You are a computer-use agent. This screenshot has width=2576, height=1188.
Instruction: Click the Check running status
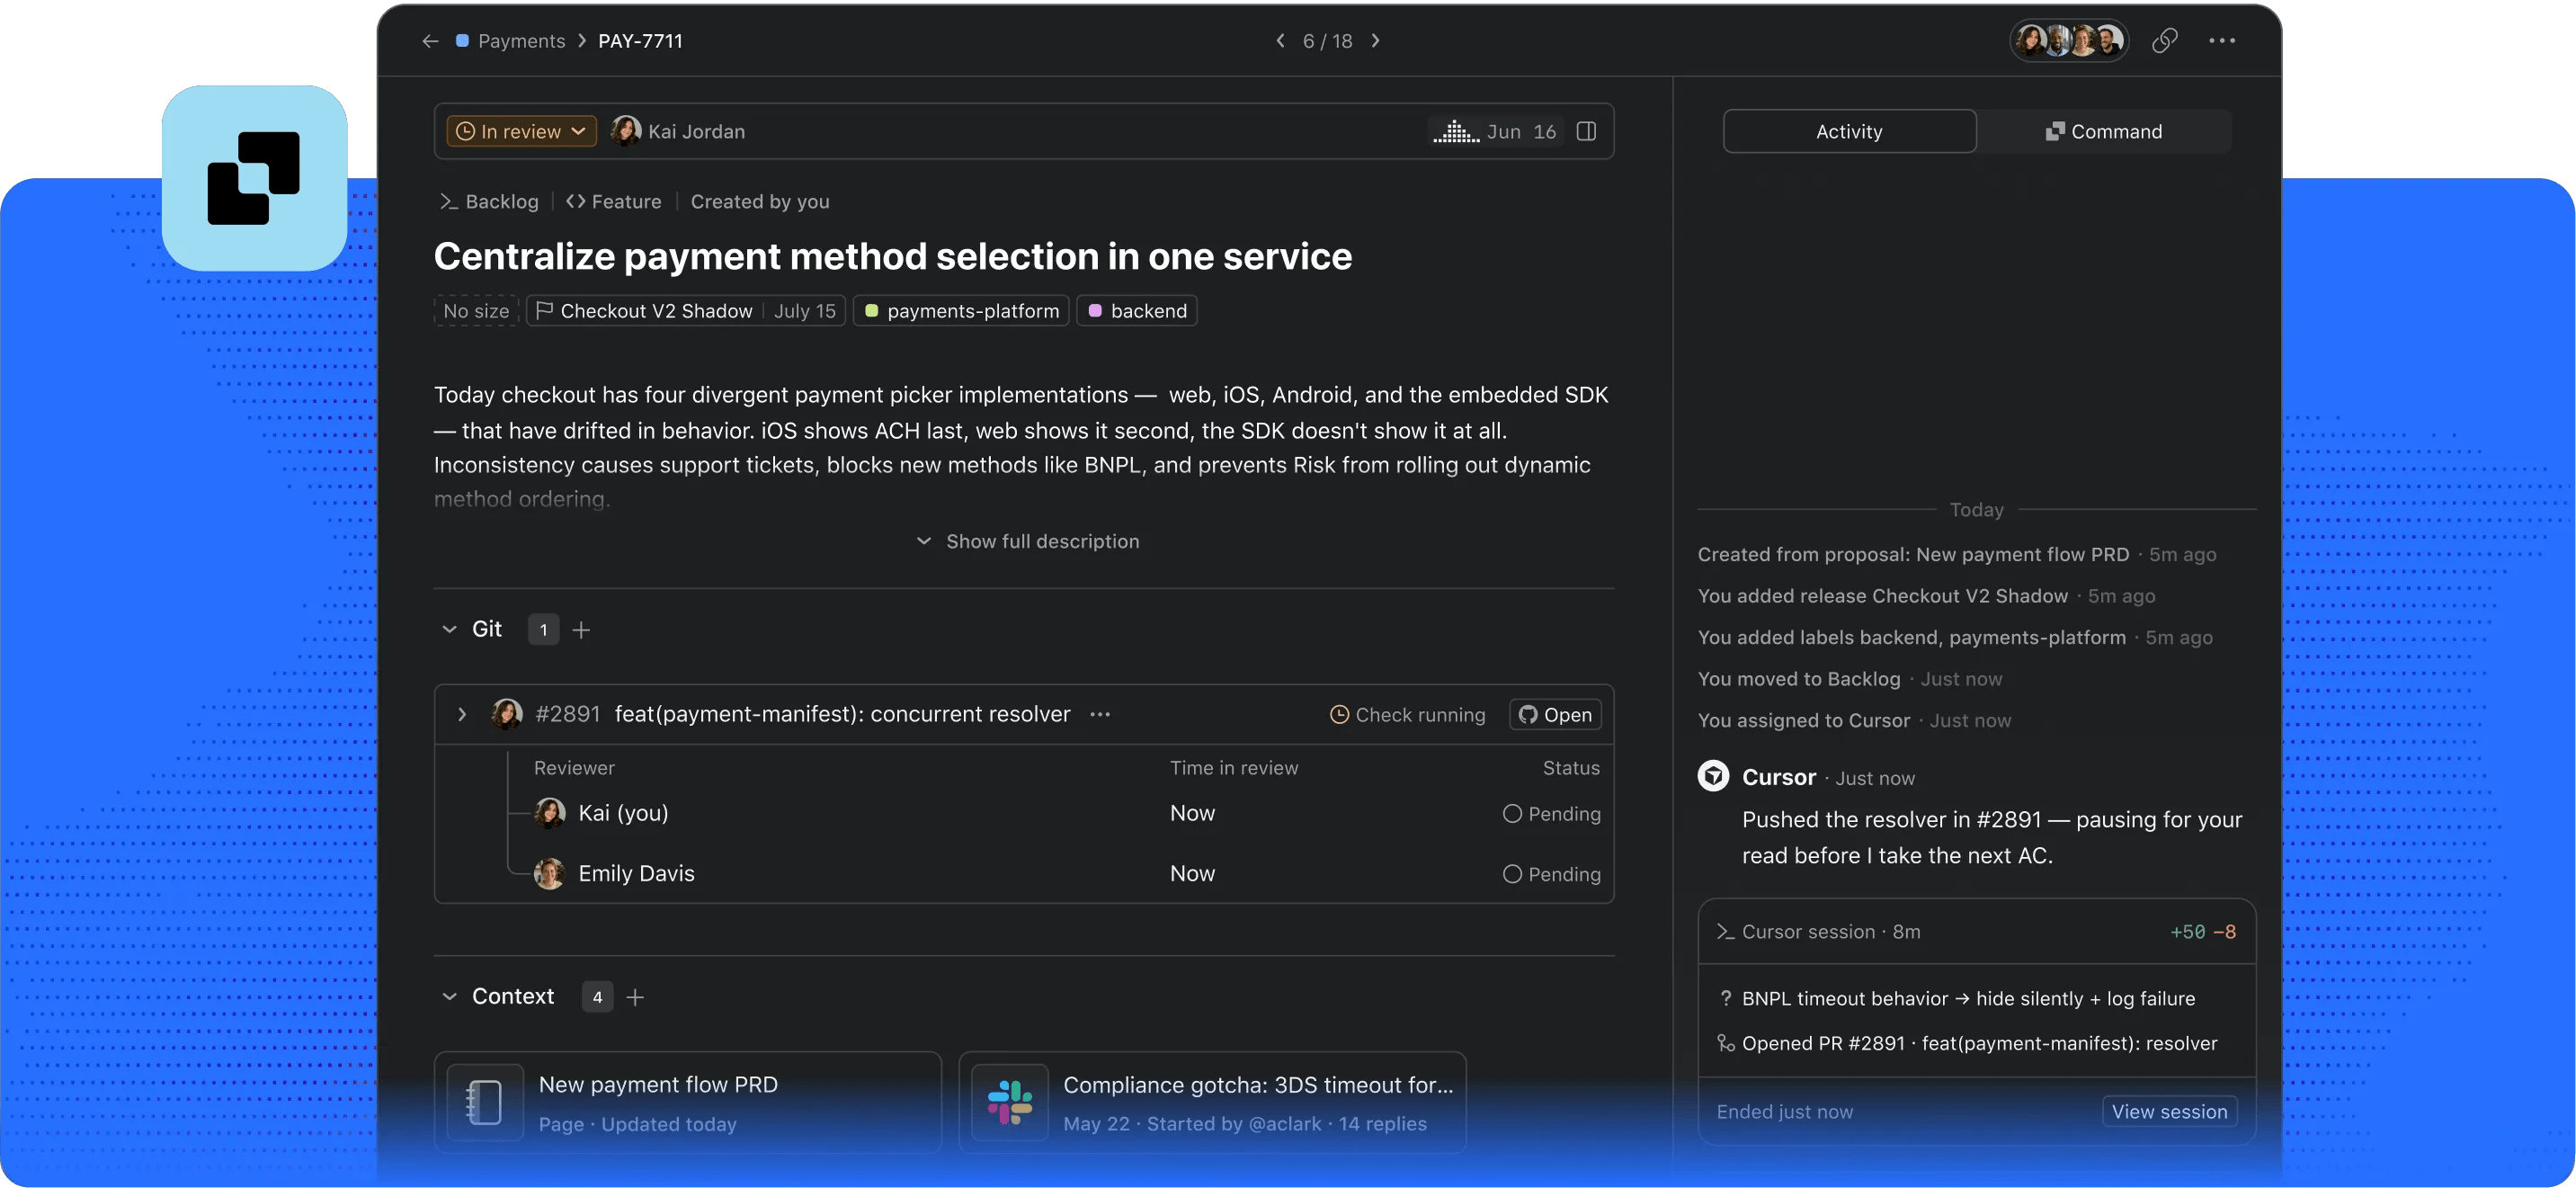point(1407,714)
